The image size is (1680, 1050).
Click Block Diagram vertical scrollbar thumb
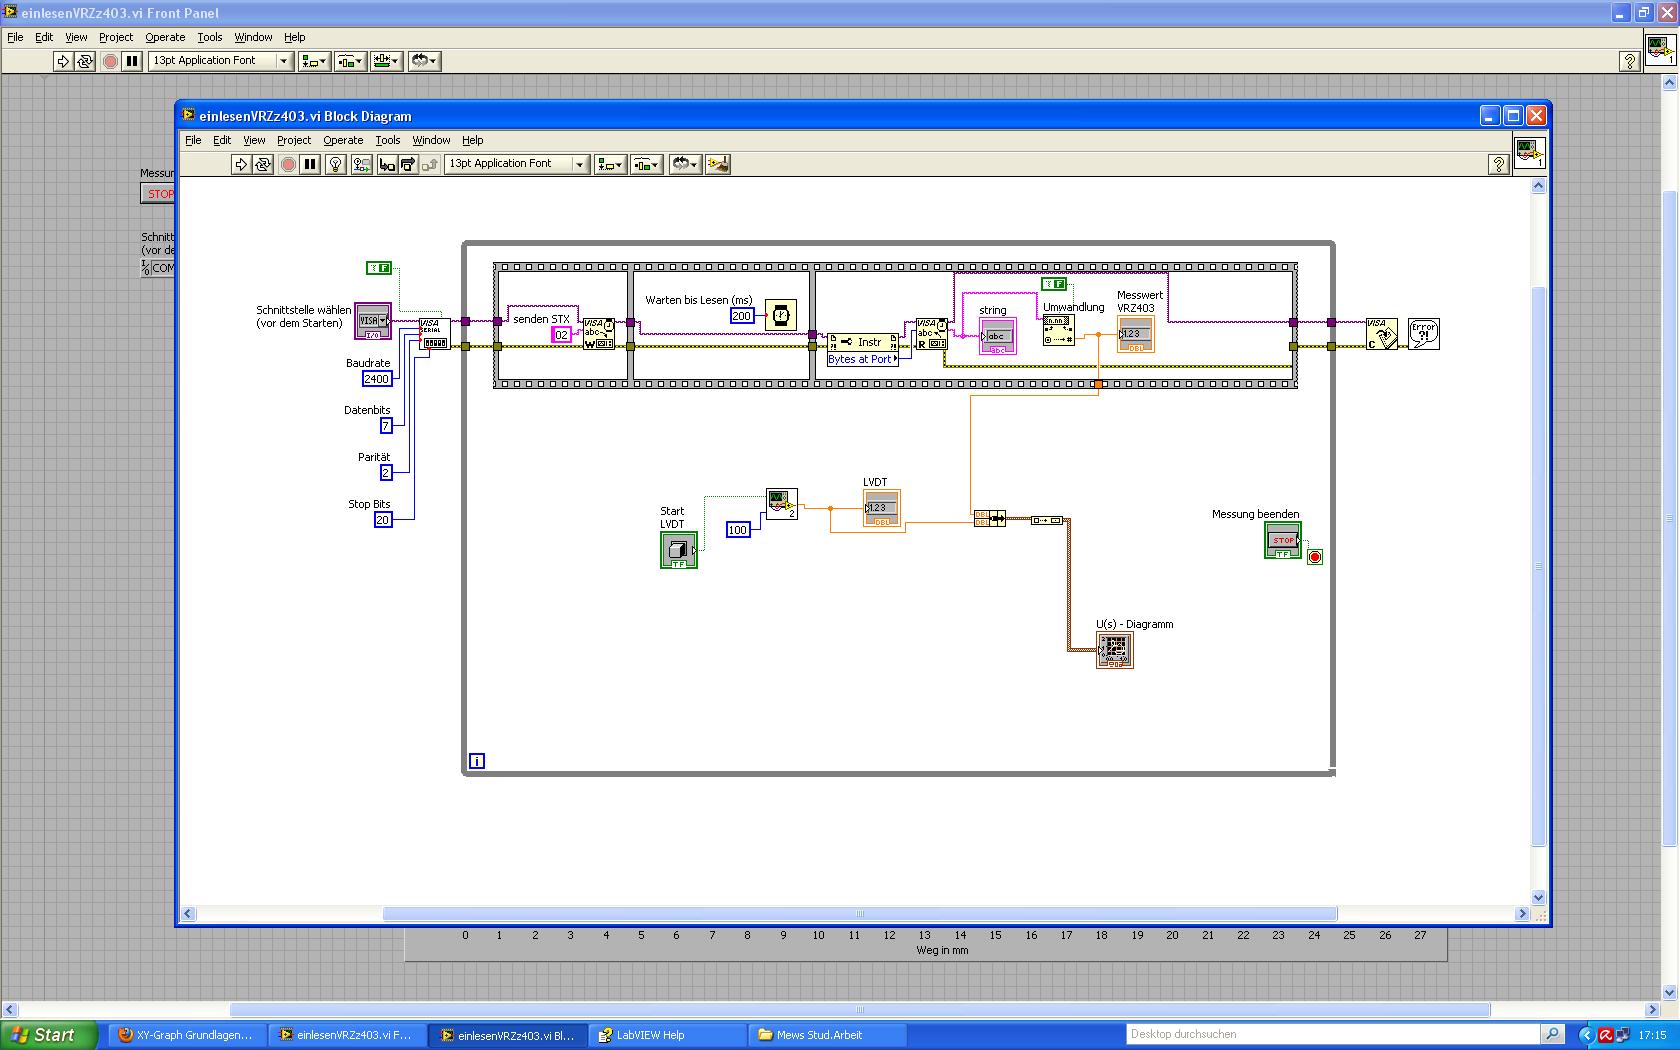[x=1539, y=566]
